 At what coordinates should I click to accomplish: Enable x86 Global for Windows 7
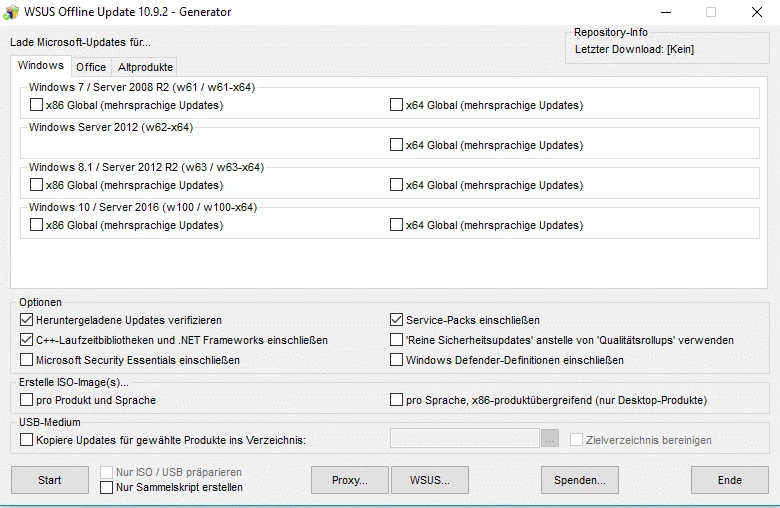pyautogui.click(x=37, y=105)
